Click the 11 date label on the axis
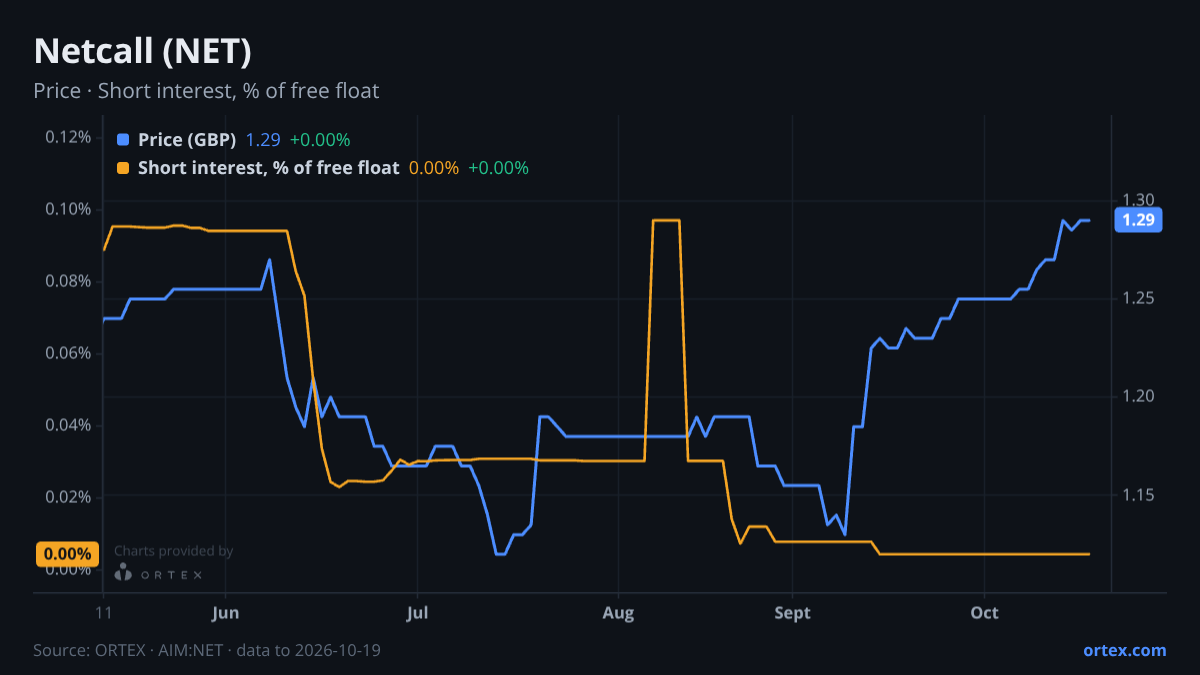The image size is (1200, 675). pyautogui.click(x=103, y=612)
